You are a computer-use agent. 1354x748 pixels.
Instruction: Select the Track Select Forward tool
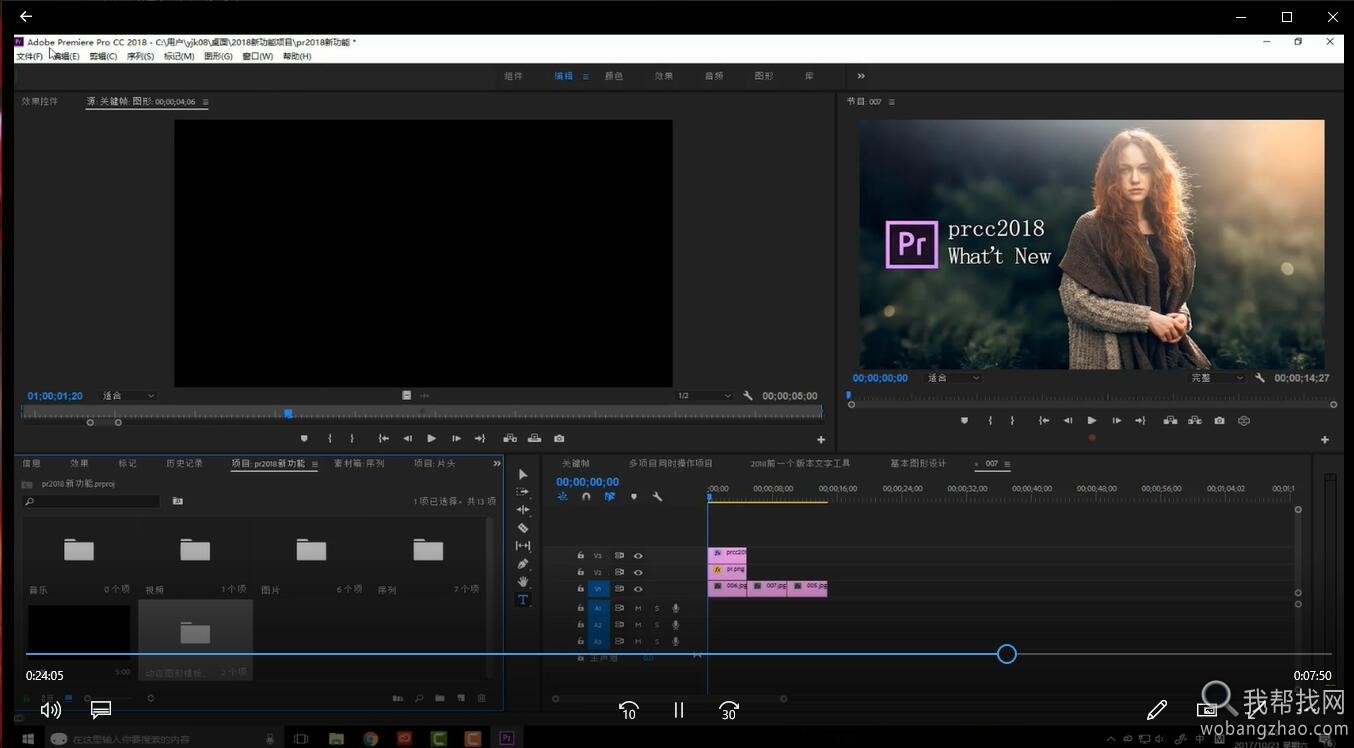tap(522, 492)
